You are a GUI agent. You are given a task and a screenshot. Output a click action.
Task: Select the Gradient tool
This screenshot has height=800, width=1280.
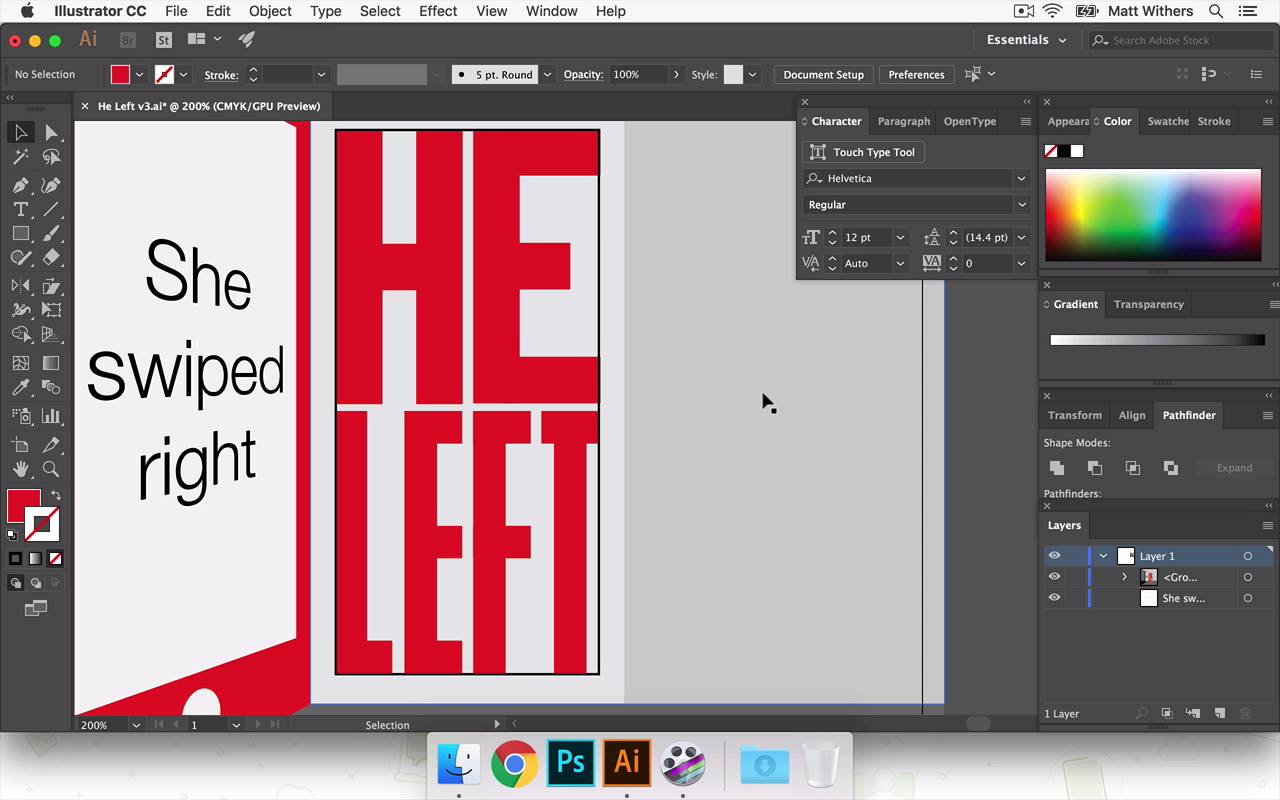click(51, 363)
